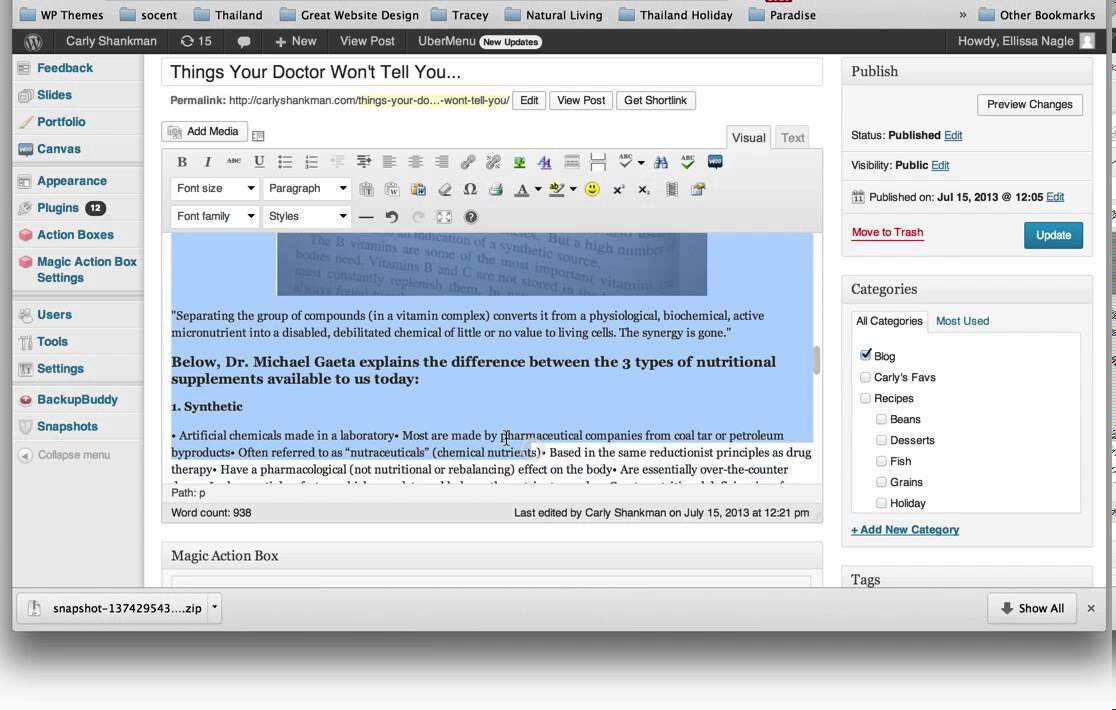The image size is (1116, 710).
Task: Open the Styles dropdown
Action: pos(307,216)
